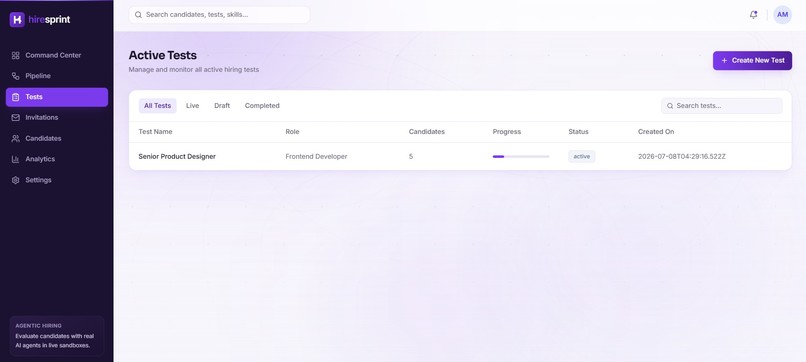Click the Candidates people icon
Image resolution: width=806 pixels, height=362 pixels.
pos(15,138)
